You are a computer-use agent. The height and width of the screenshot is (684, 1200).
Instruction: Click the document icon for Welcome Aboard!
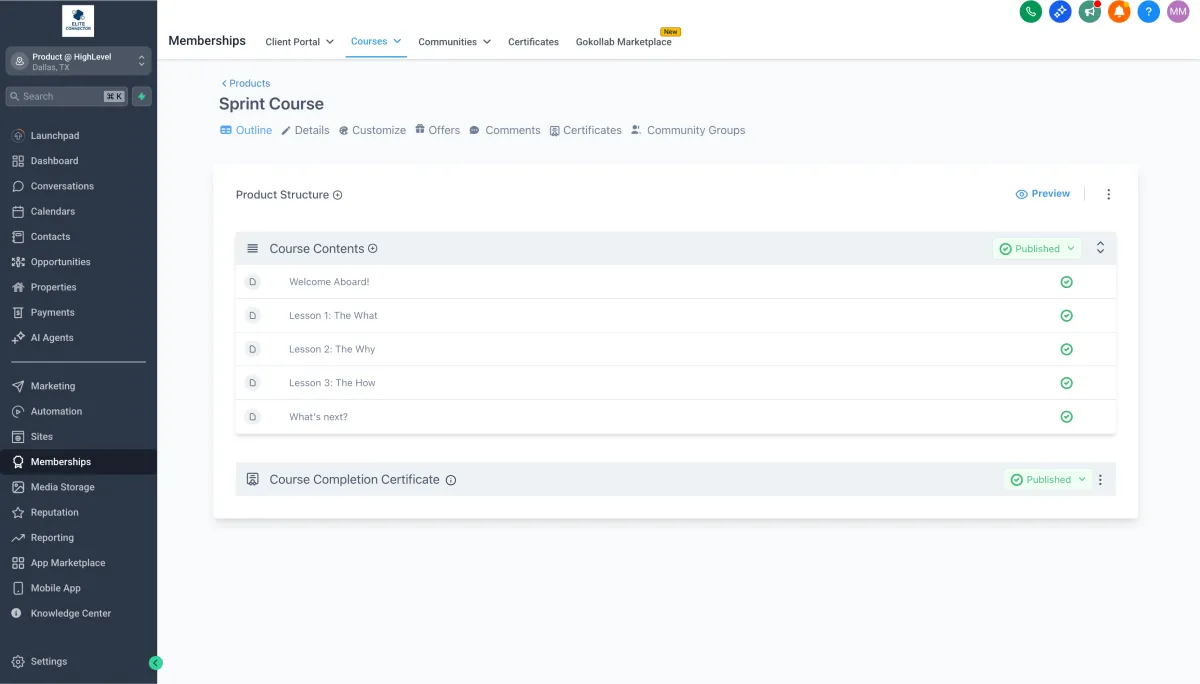pos(252,282)
